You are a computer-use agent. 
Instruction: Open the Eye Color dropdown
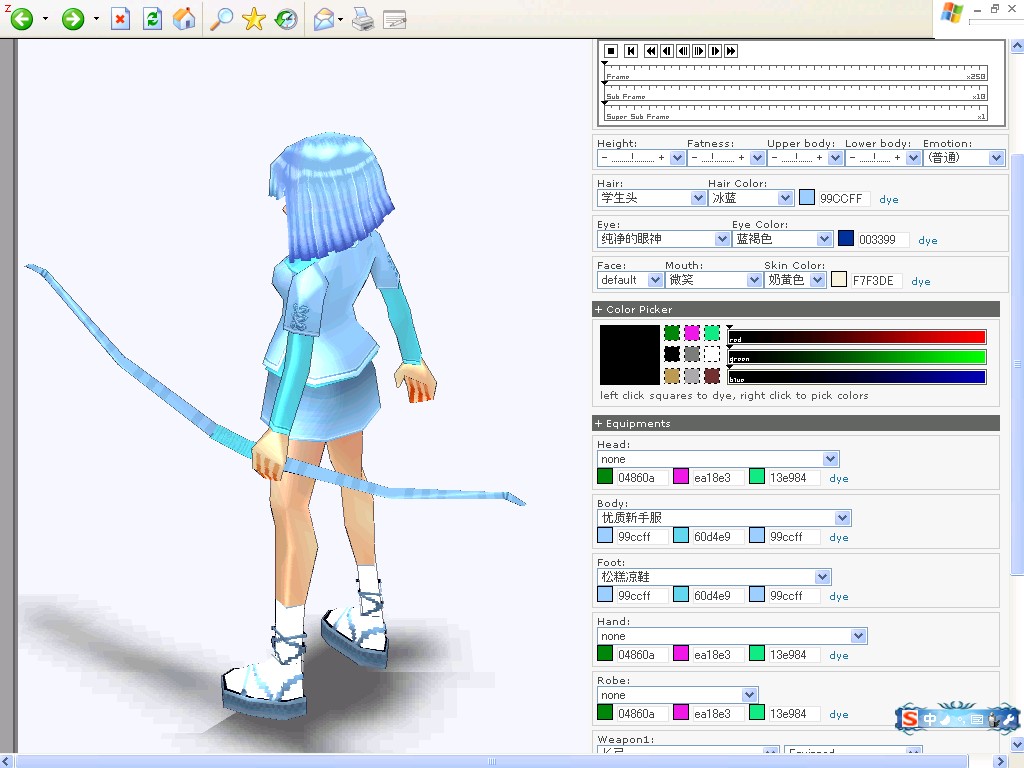782,239
